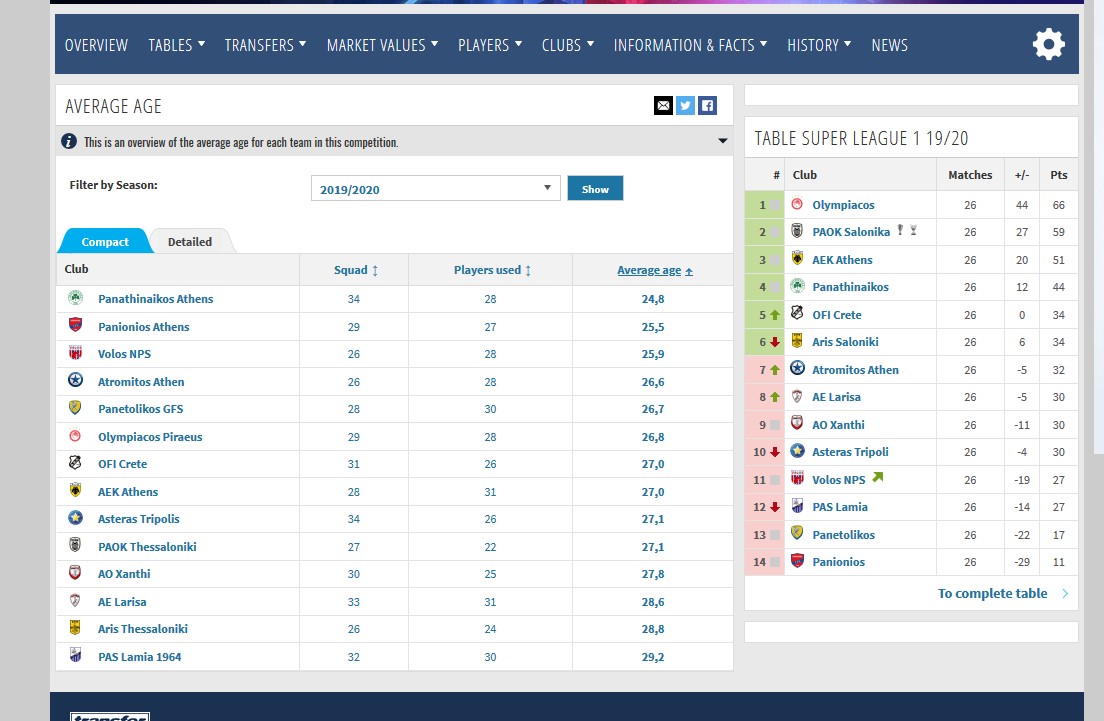This screenshot has height=721, width=1104.
Task: Open Olympiacos link in league table
Action: point(843,205)
